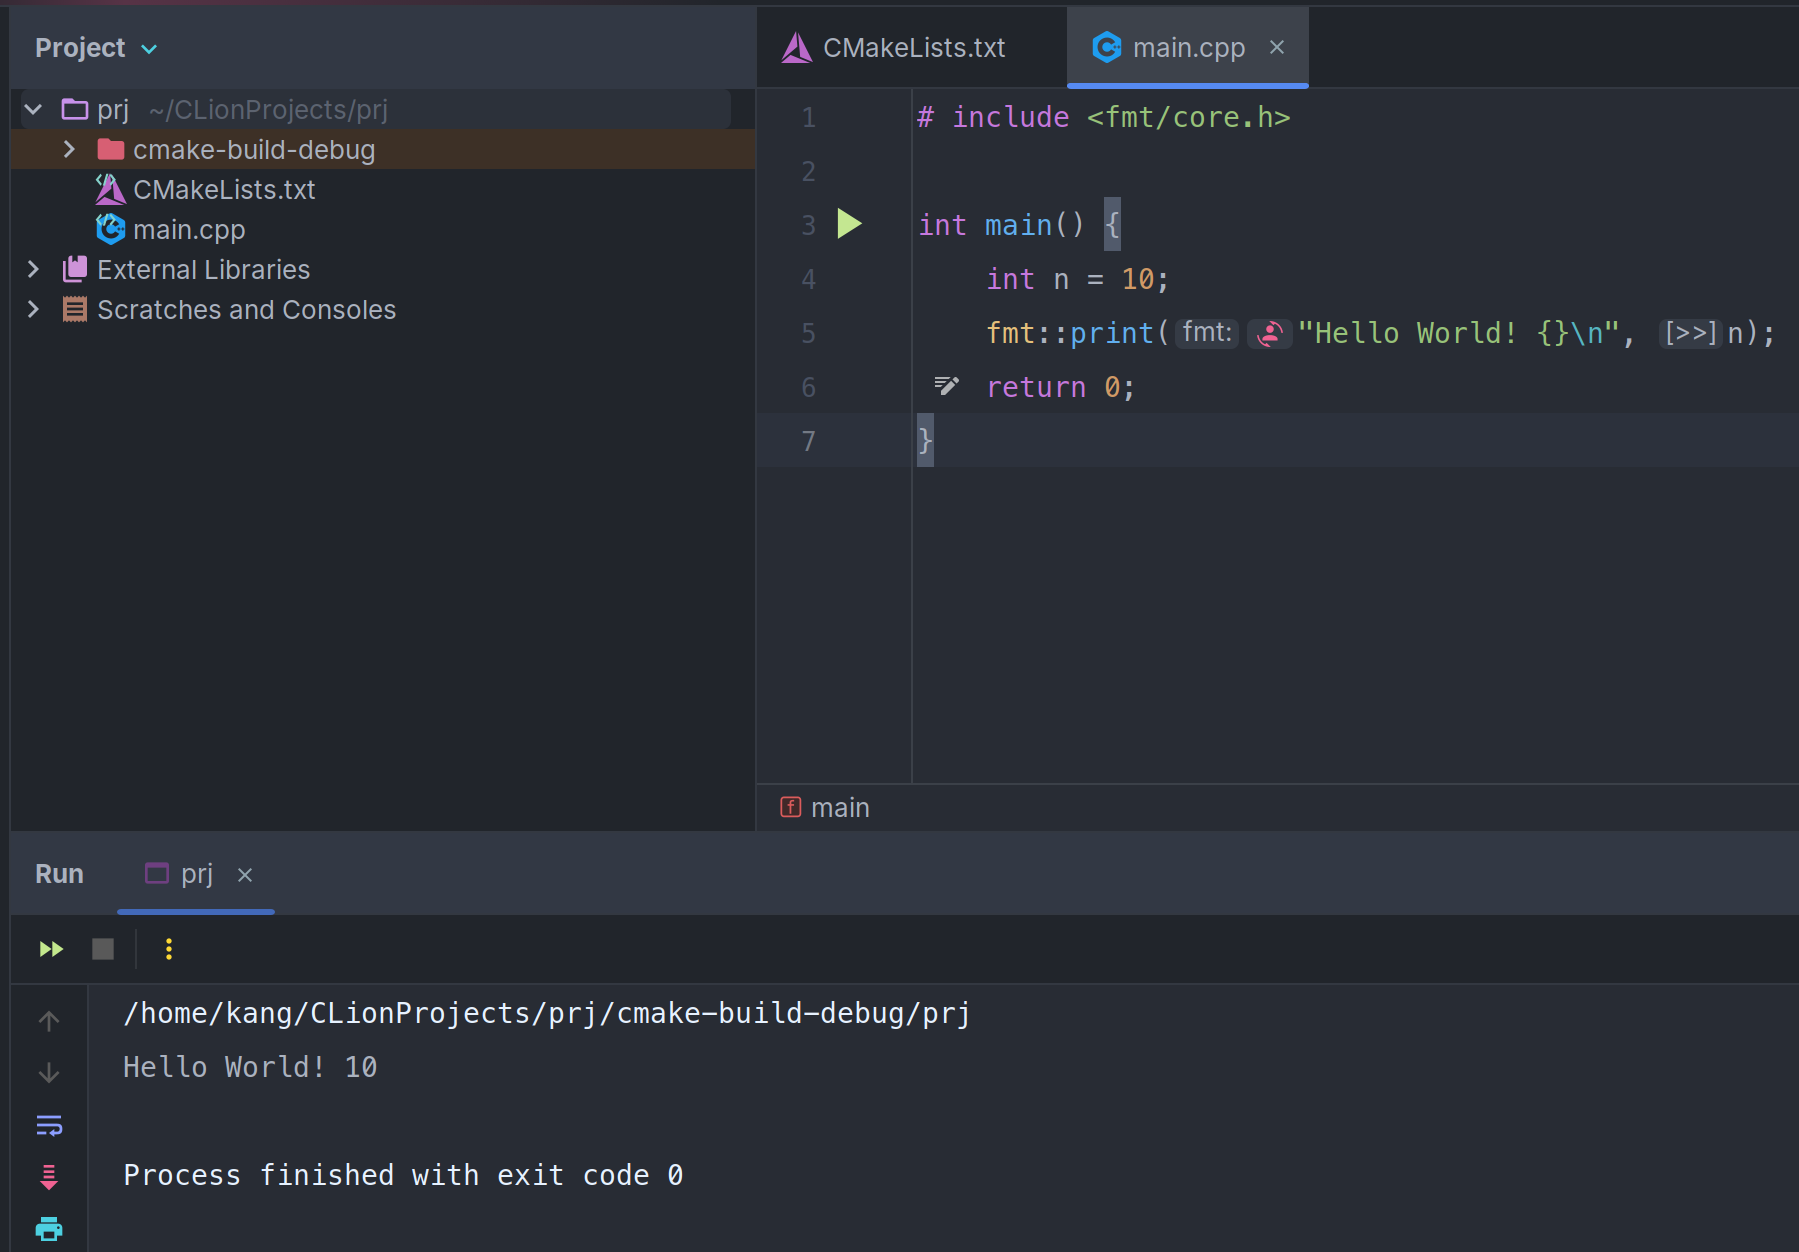This screenshot has width=1799, height=1252.
Task: Click the [>>] inlay hint before n
Action: 1690,332
